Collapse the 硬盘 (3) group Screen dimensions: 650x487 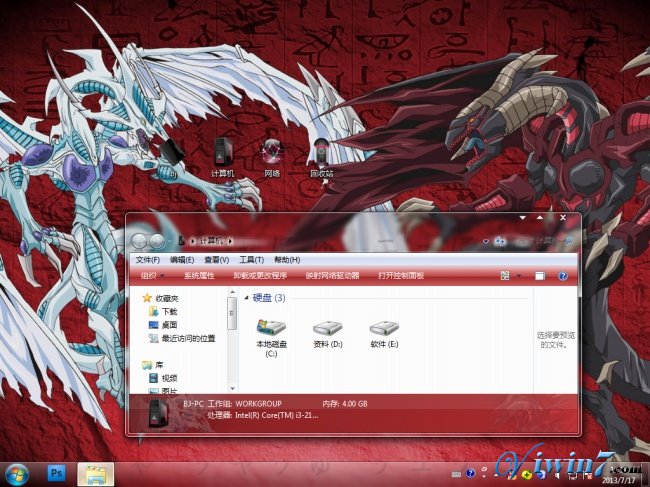pyautogui.click(x=247, y=298)
